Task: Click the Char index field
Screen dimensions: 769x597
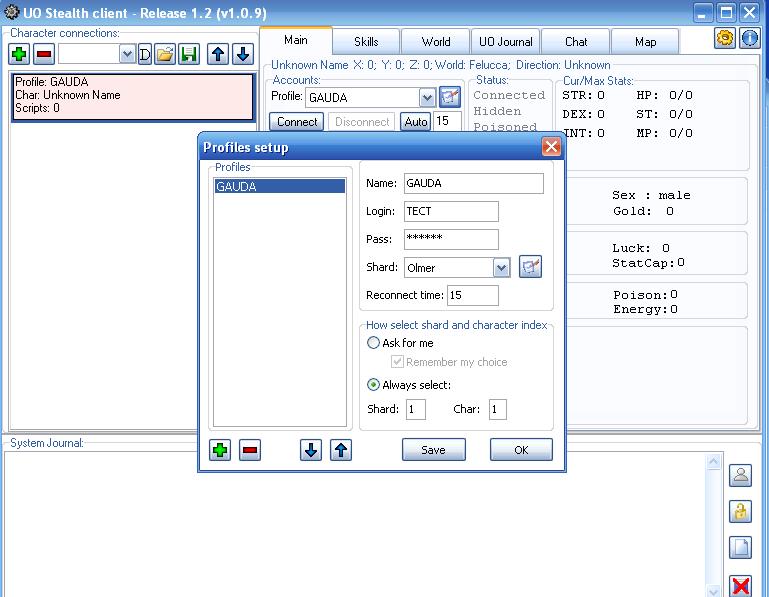Action: tap(498, 409)
